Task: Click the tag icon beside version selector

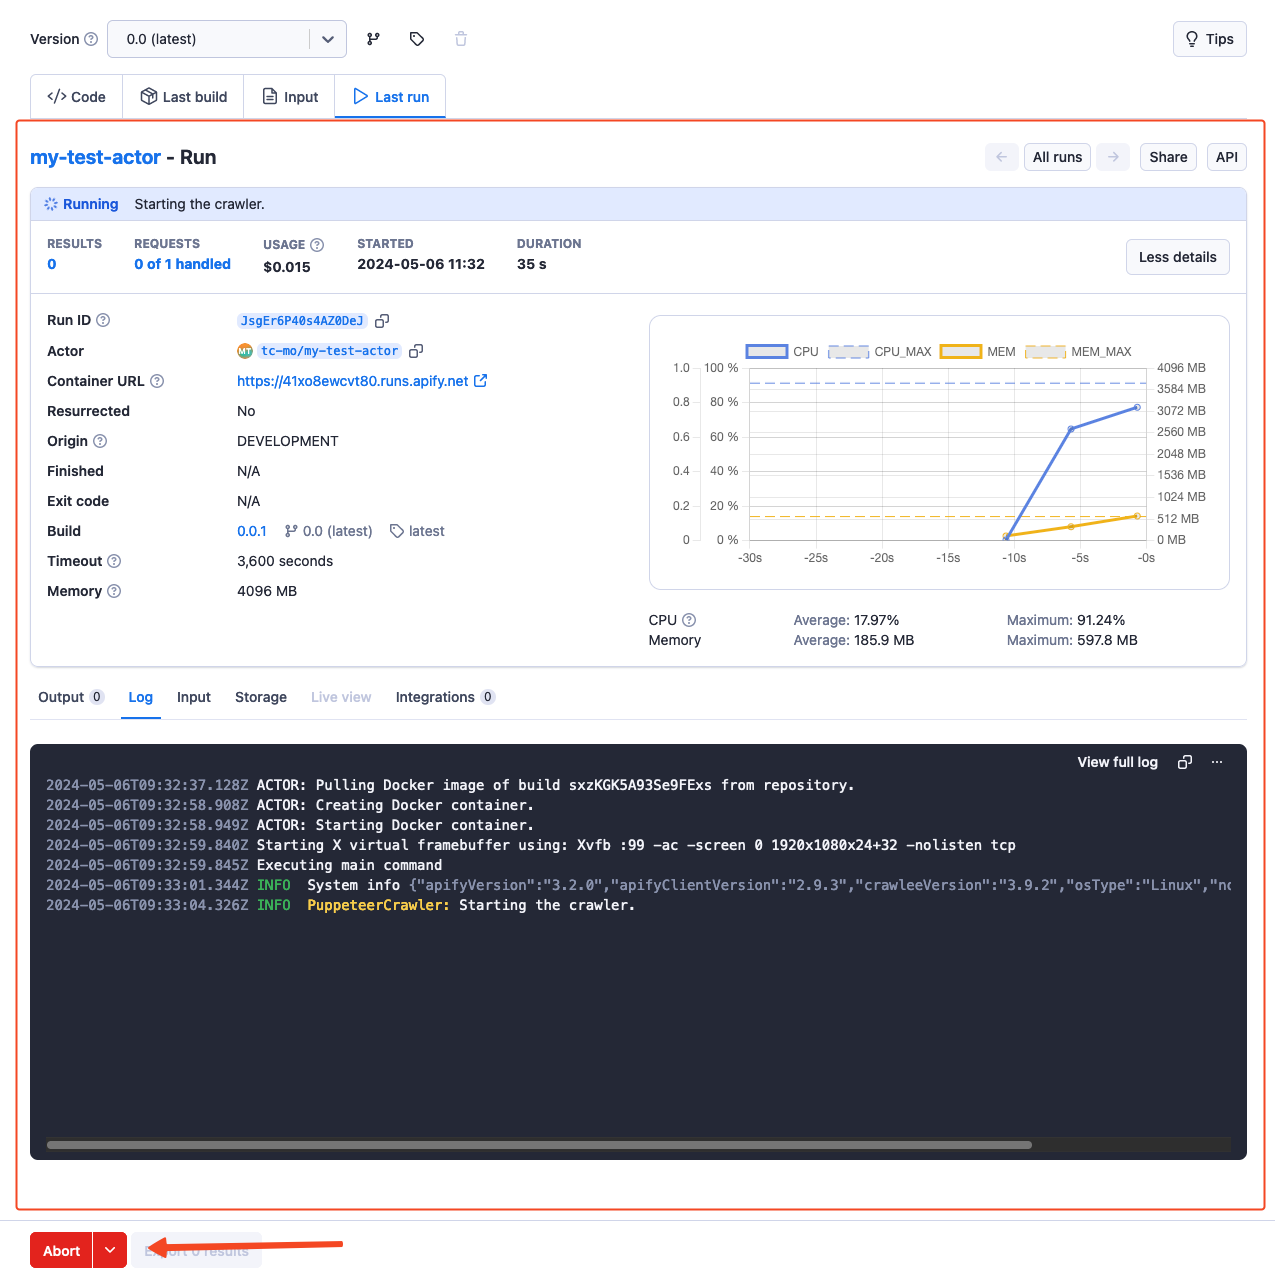Action: [417, 39]
